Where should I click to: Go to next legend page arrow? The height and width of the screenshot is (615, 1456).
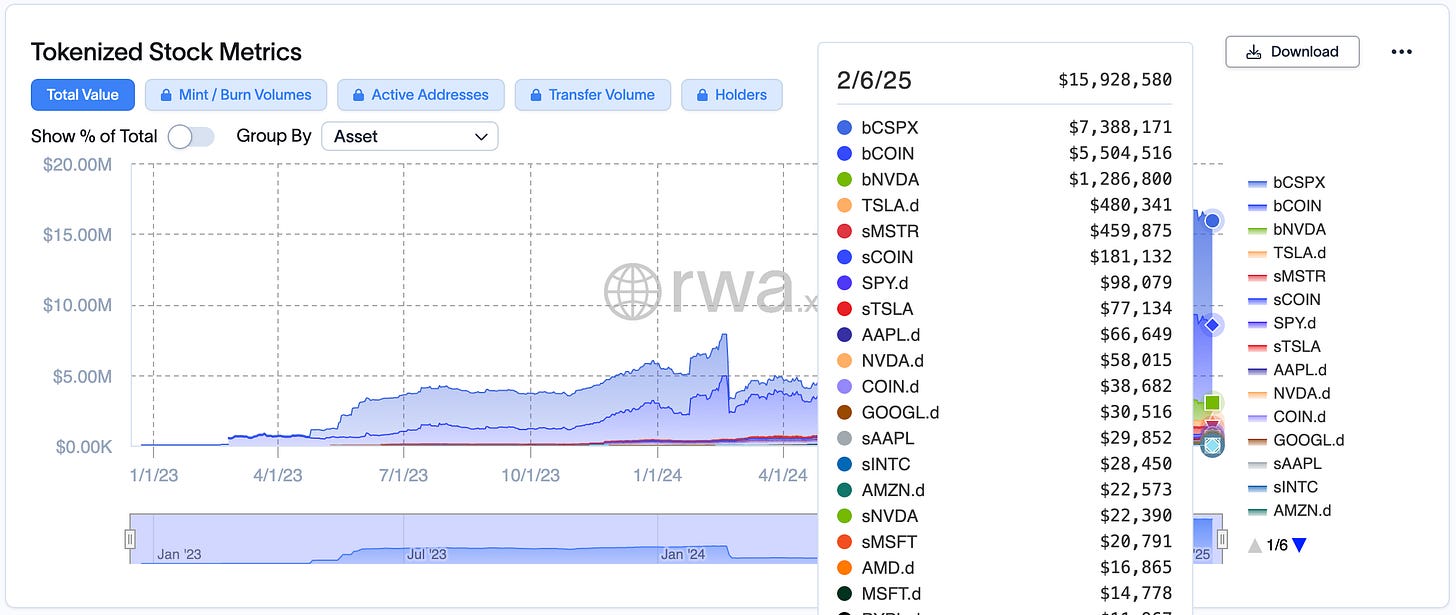point(1299,545)
